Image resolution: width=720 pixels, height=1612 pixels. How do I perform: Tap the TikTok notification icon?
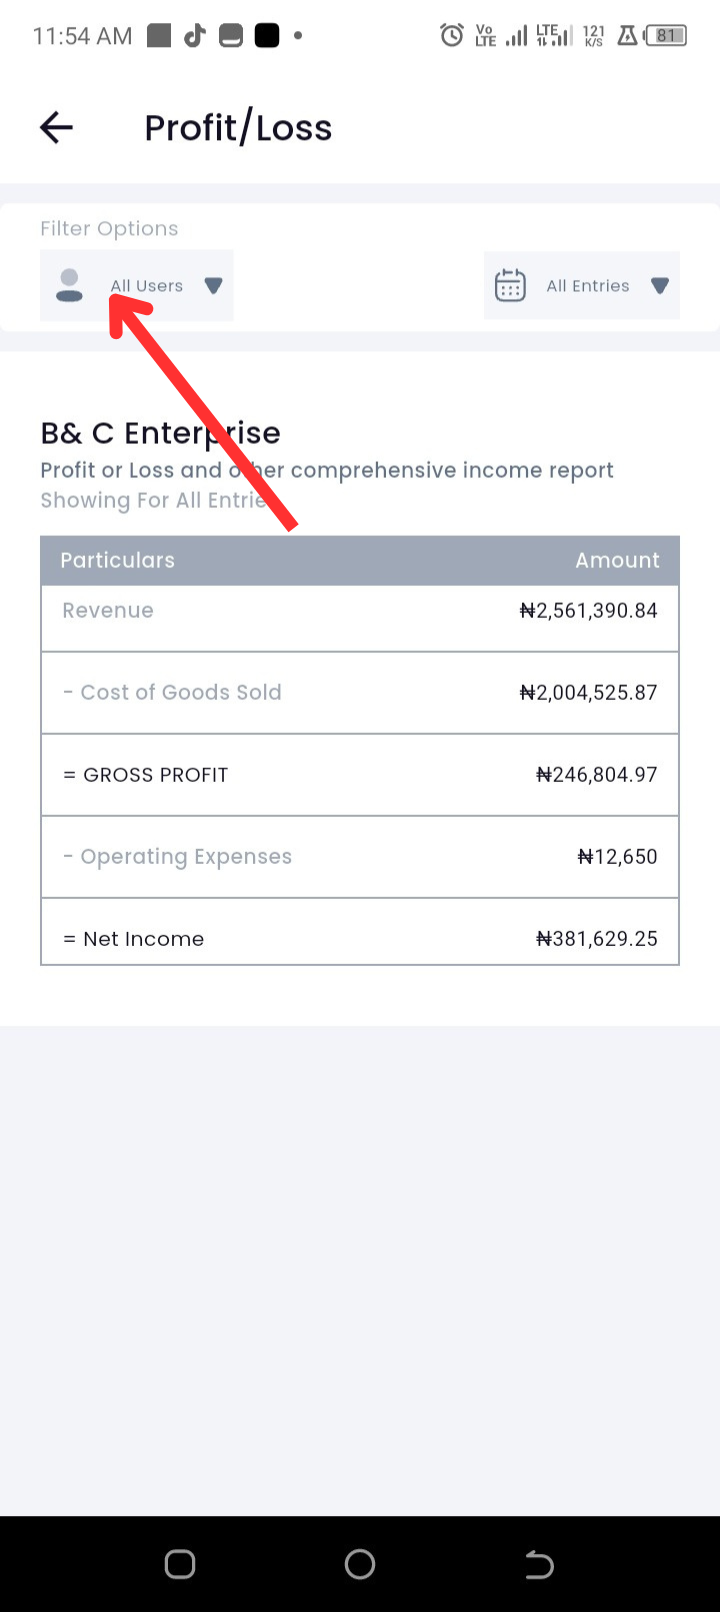tap(194, 36)
